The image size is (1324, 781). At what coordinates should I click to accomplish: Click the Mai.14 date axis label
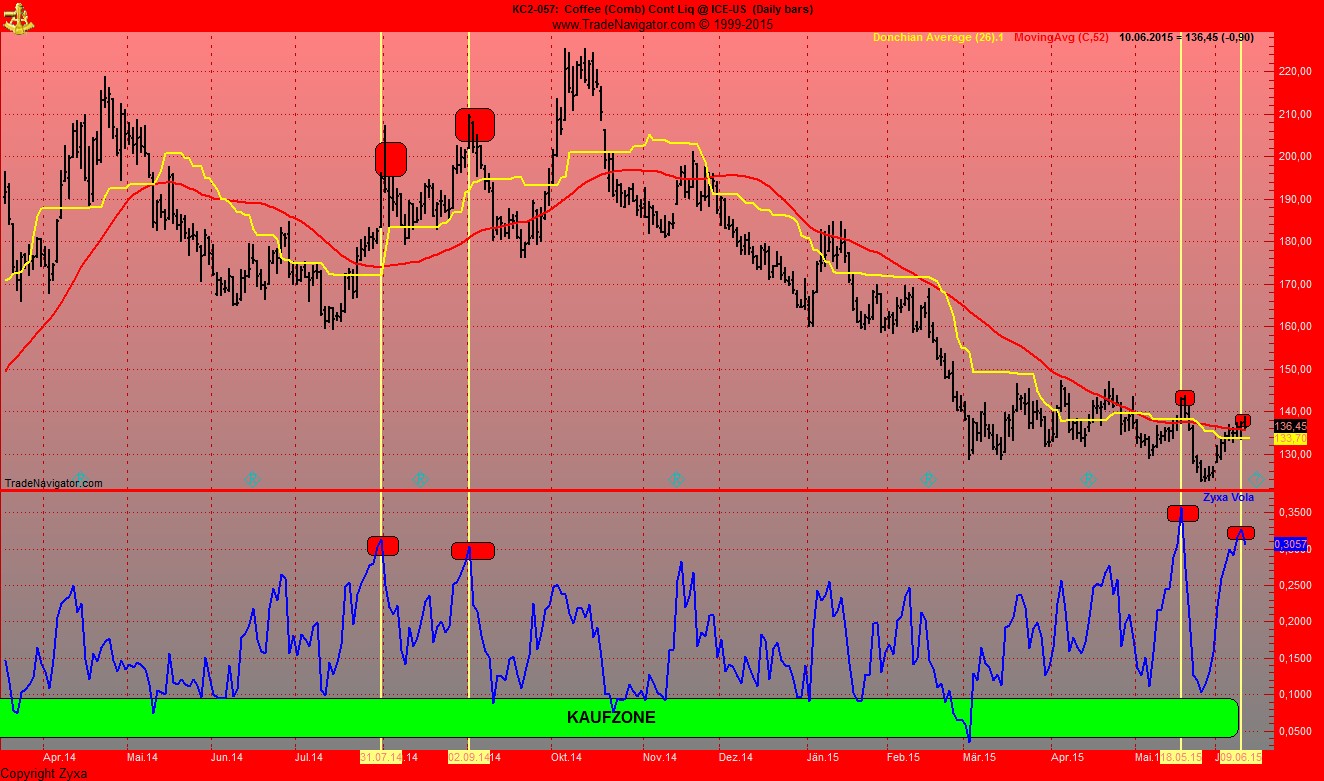(x=142, y=758)
